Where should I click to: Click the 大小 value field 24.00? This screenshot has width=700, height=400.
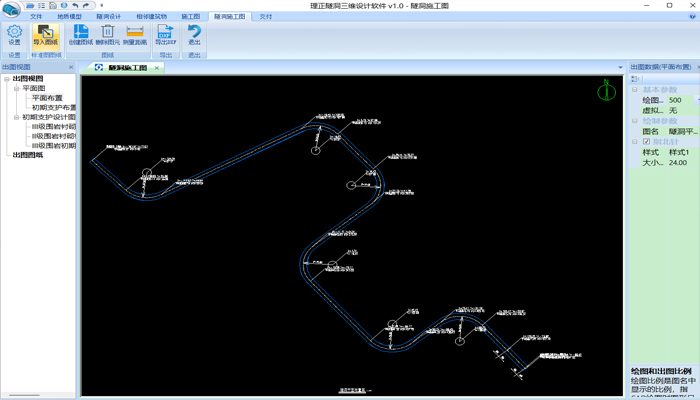[680, 162]
